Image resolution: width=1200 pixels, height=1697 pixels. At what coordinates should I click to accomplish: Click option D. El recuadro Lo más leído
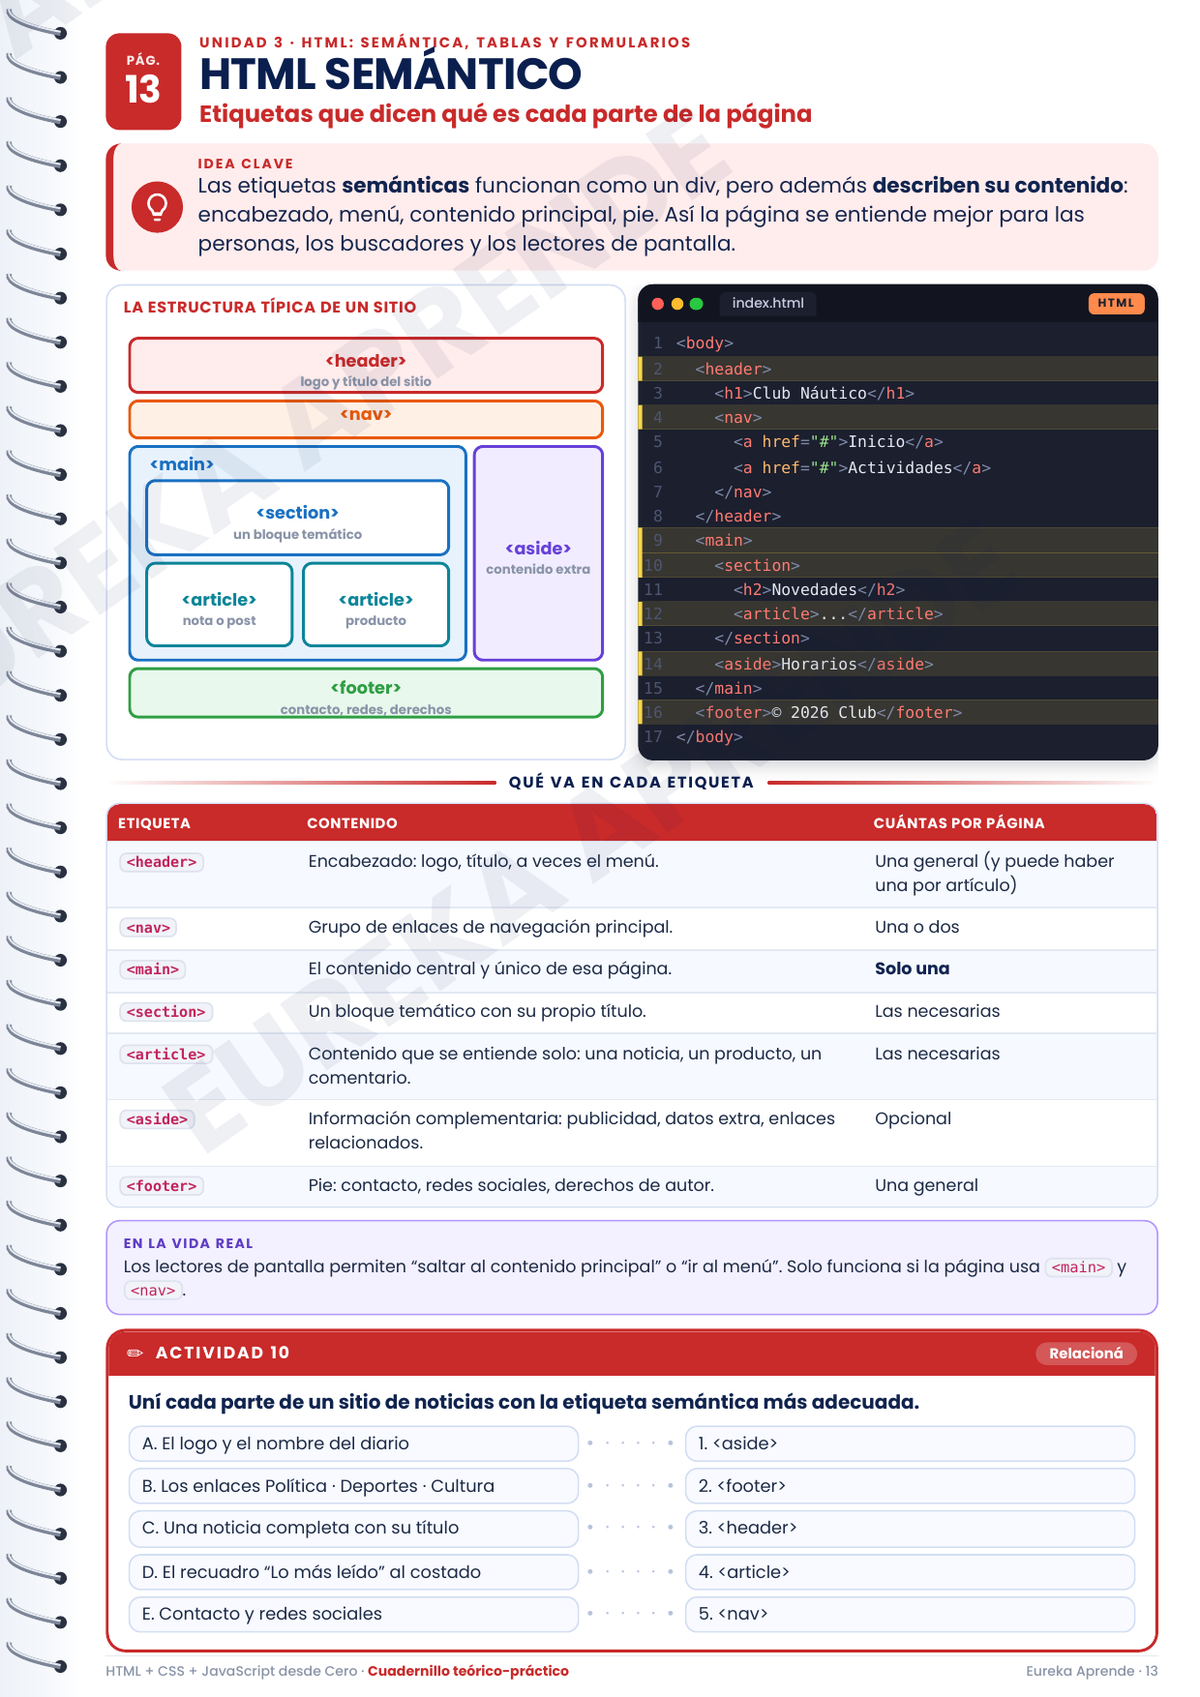click(x=354, y=1572)
